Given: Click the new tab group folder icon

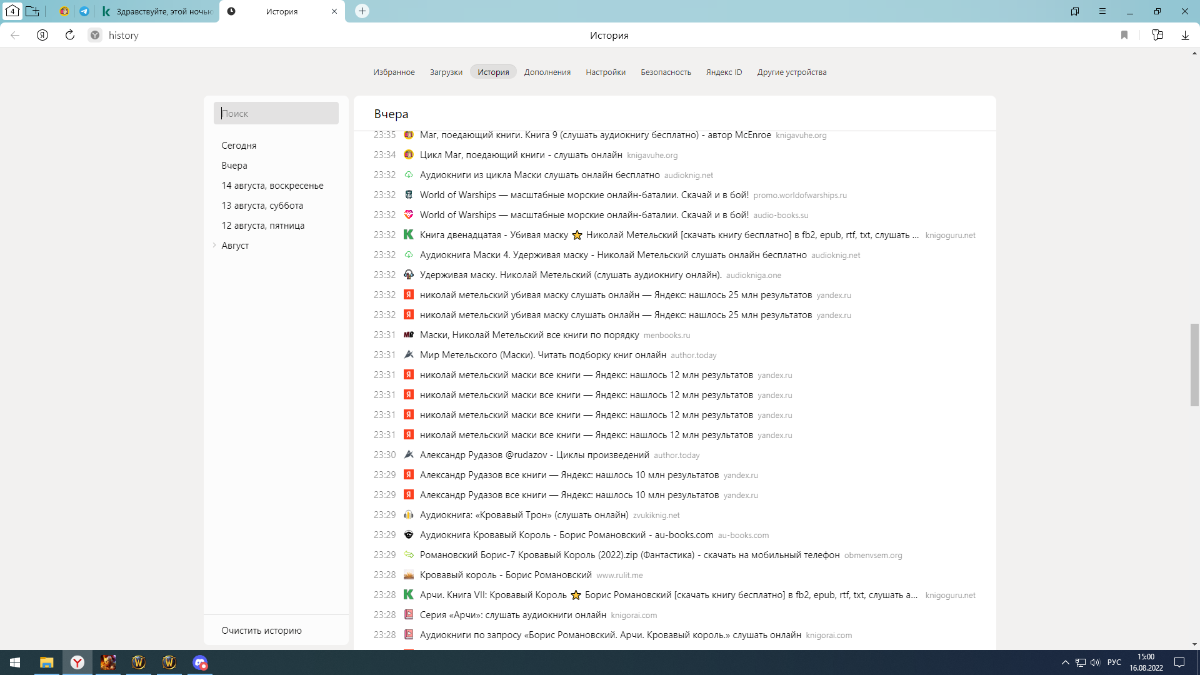Looking at the screenshot, I should pyautogui.click(x=33, y=11).
